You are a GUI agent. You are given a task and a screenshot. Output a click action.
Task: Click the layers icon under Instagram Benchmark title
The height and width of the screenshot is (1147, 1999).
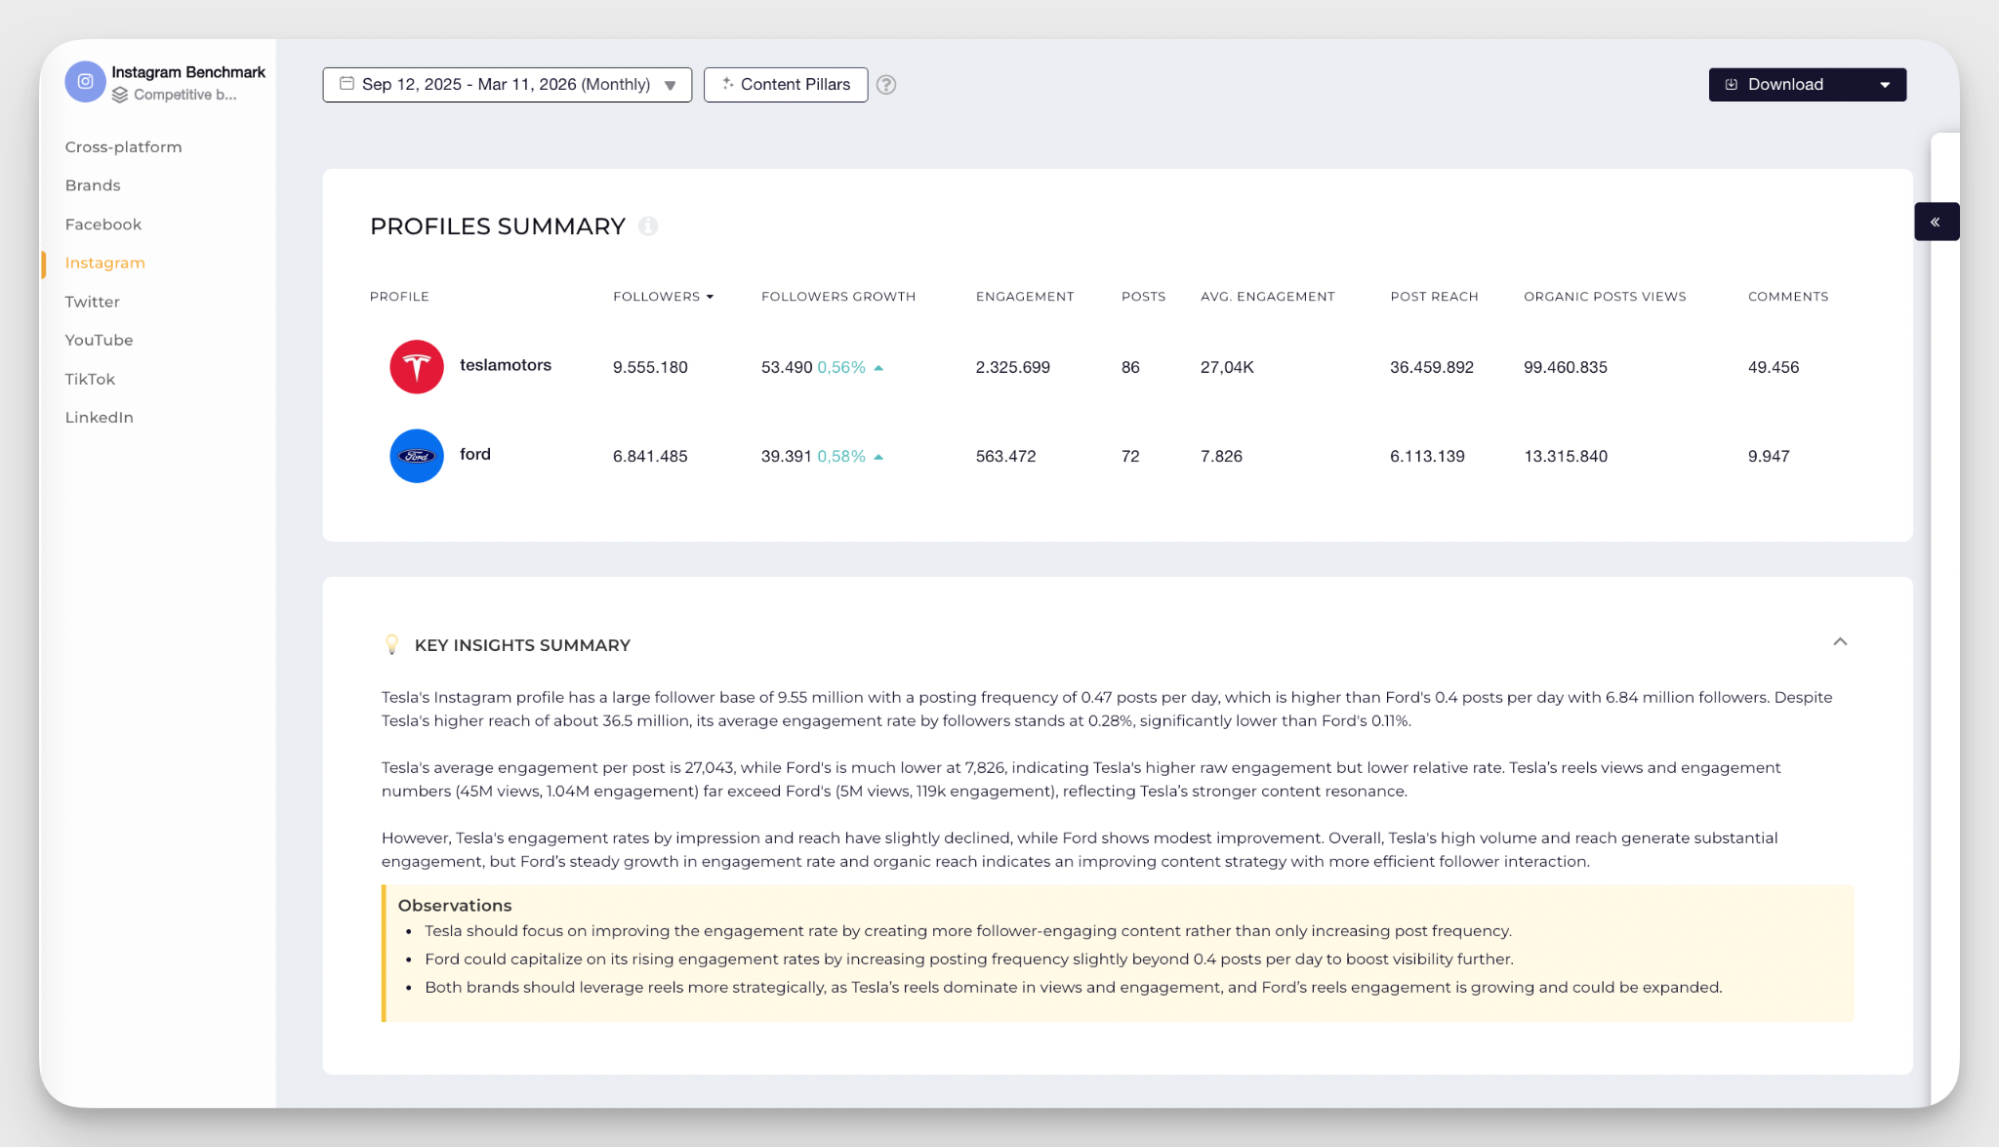point(121,95)
